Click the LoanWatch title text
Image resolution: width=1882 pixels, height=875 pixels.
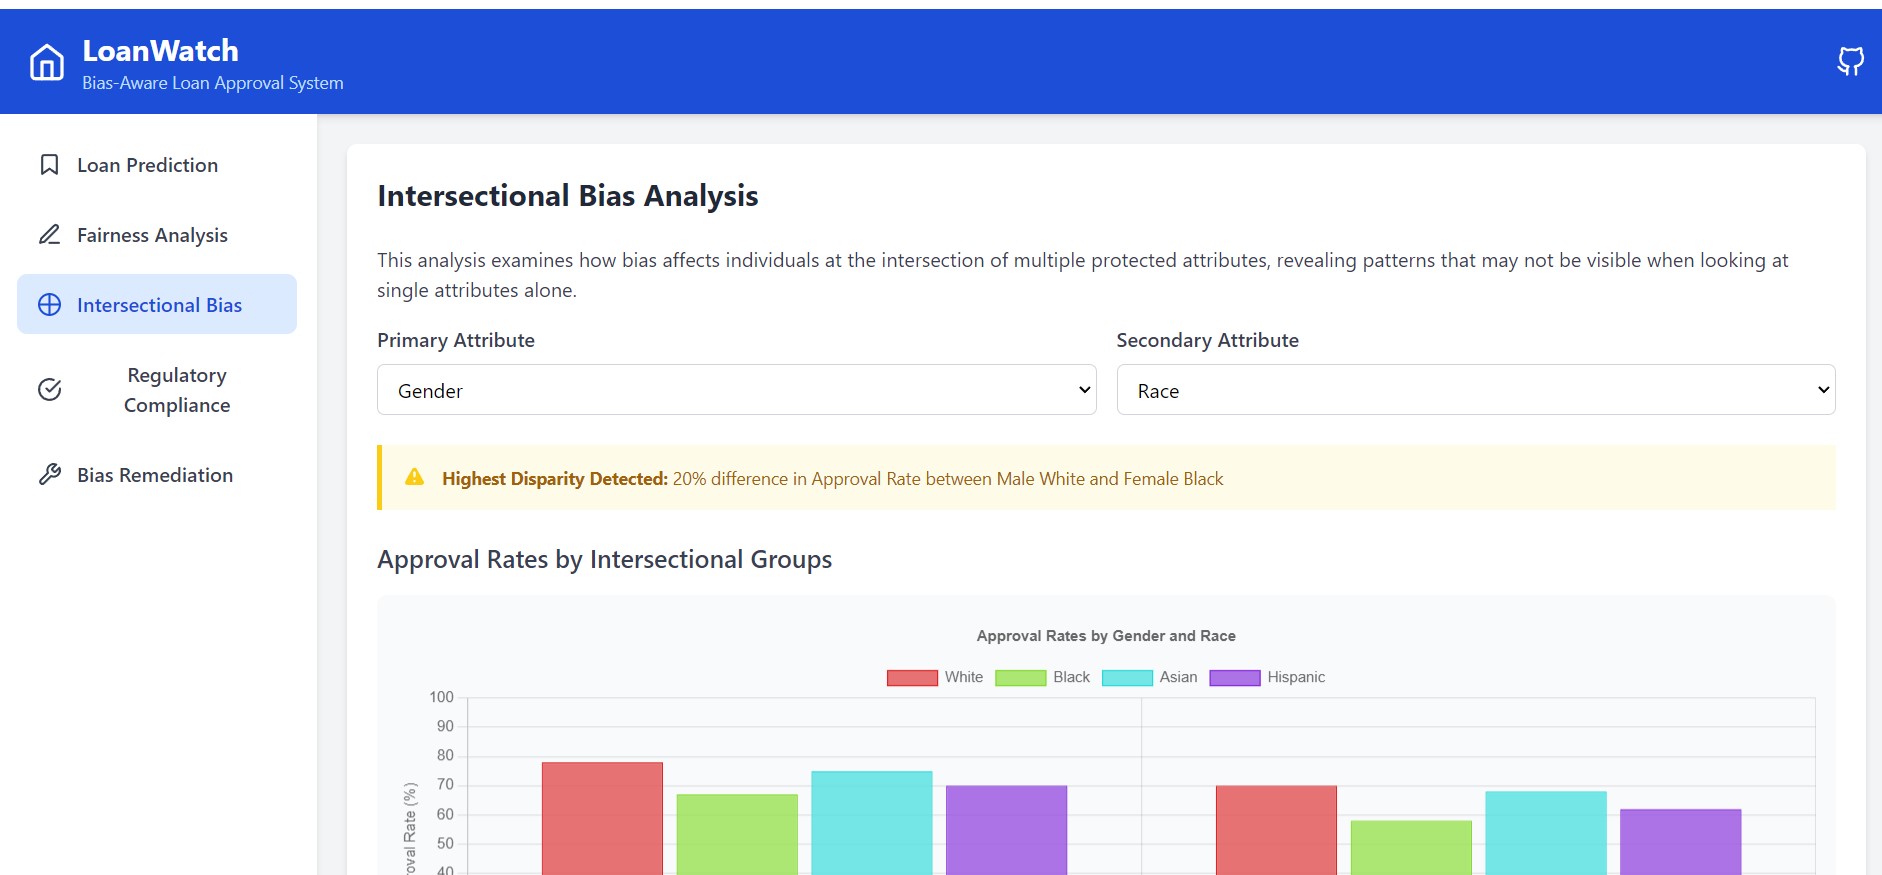(x=160, y=51)
